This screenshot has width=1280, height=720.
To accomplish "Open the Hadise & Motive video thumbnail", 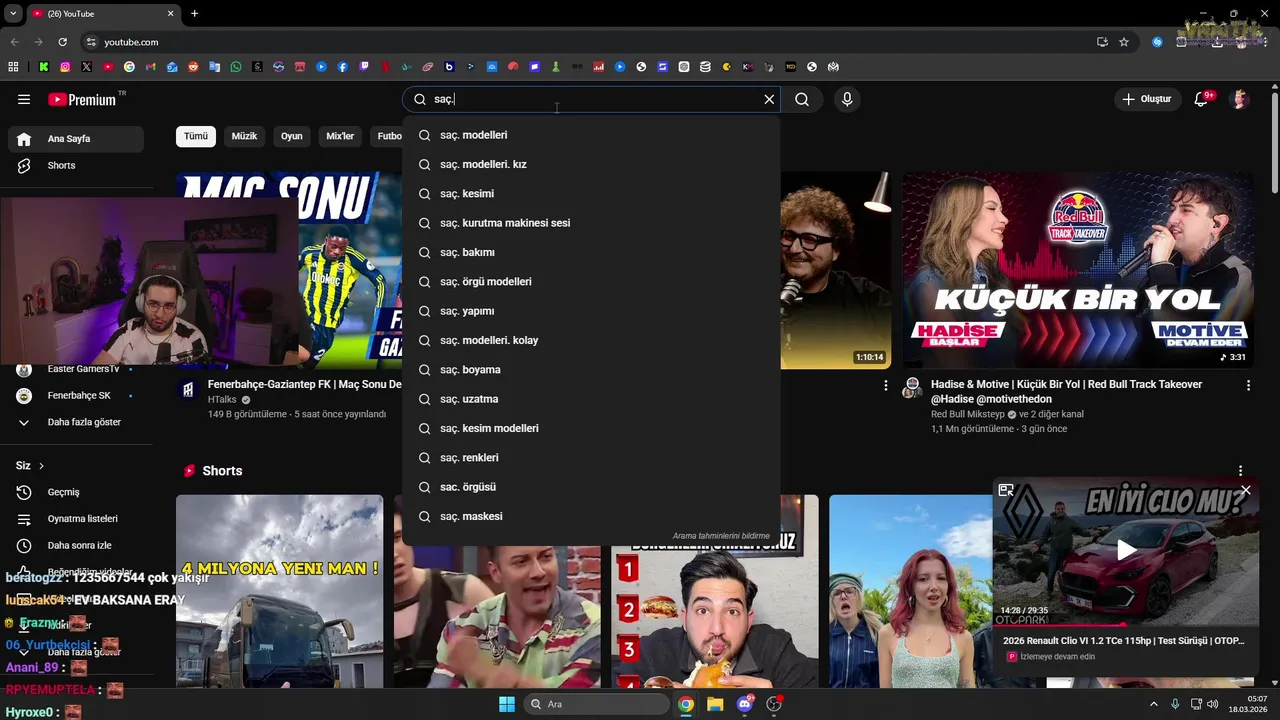I will (x=1077, y=270).
